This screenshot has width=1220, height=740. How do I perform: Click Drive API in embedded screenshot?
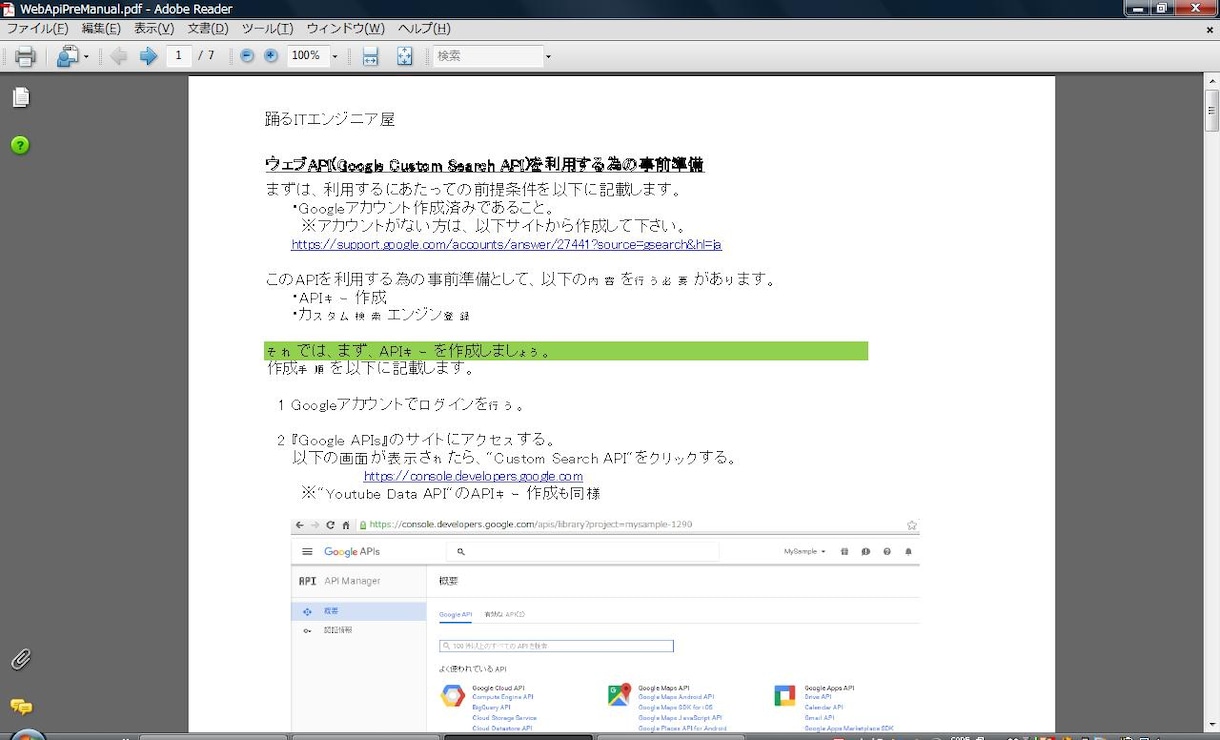[818, 697]
